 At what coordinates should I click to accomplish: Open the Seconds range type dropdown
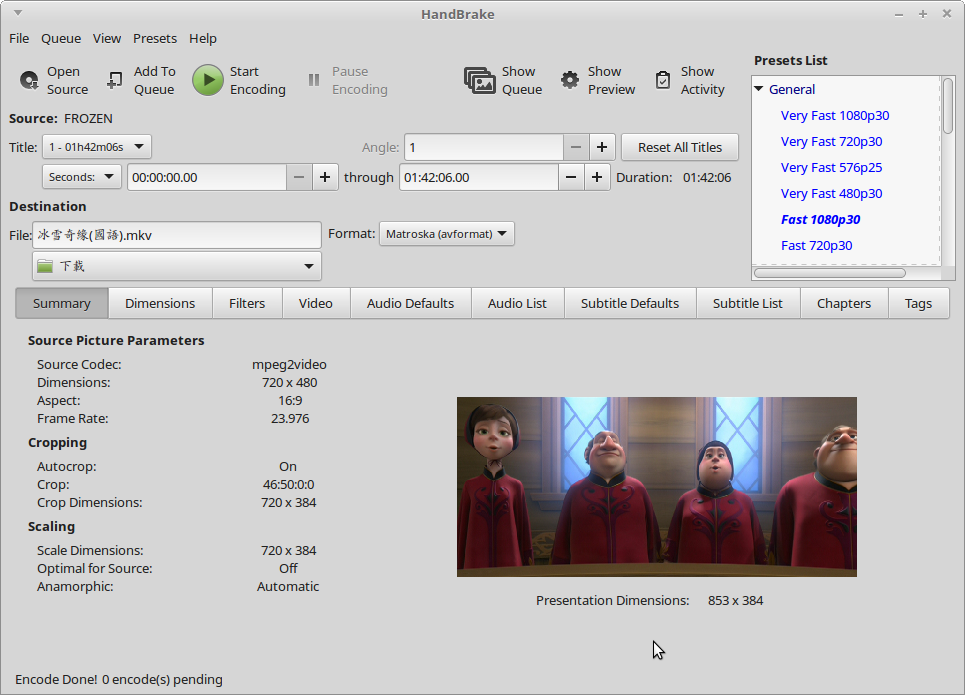tap(82, 177)
